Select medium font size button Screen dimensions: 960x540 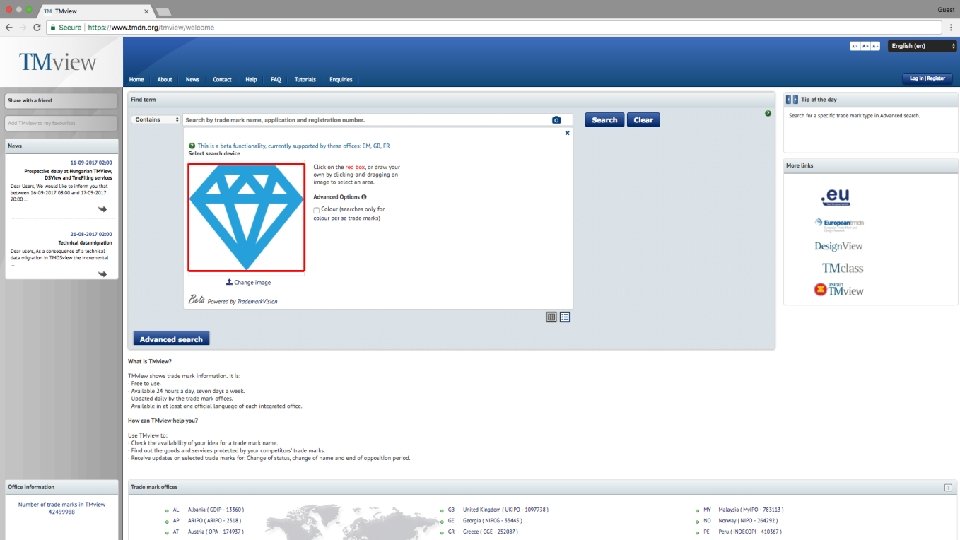pos(865,46)
